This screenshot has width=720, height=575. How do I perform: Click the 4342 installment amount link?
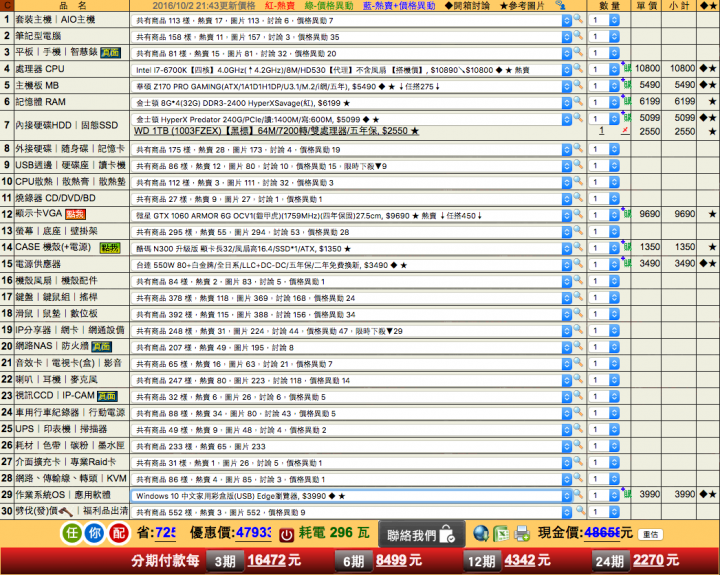pyautogui.click(x=520, y=560)
